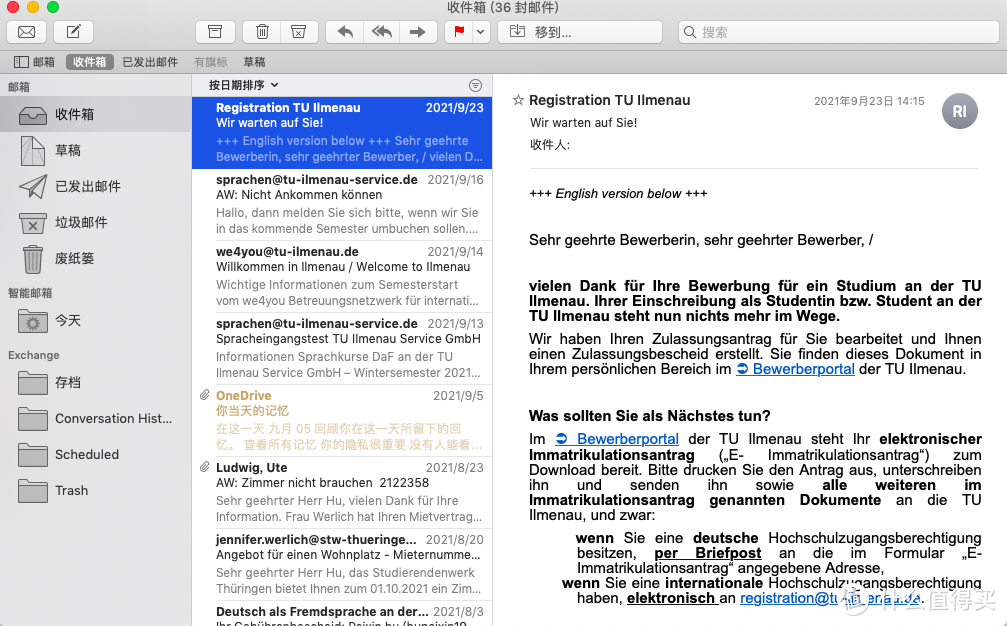Open 收件箱 inbox in the sidebar
The height and width of the screenshot is (626, 1007).
pyautogui.click(x=96, y=114)
